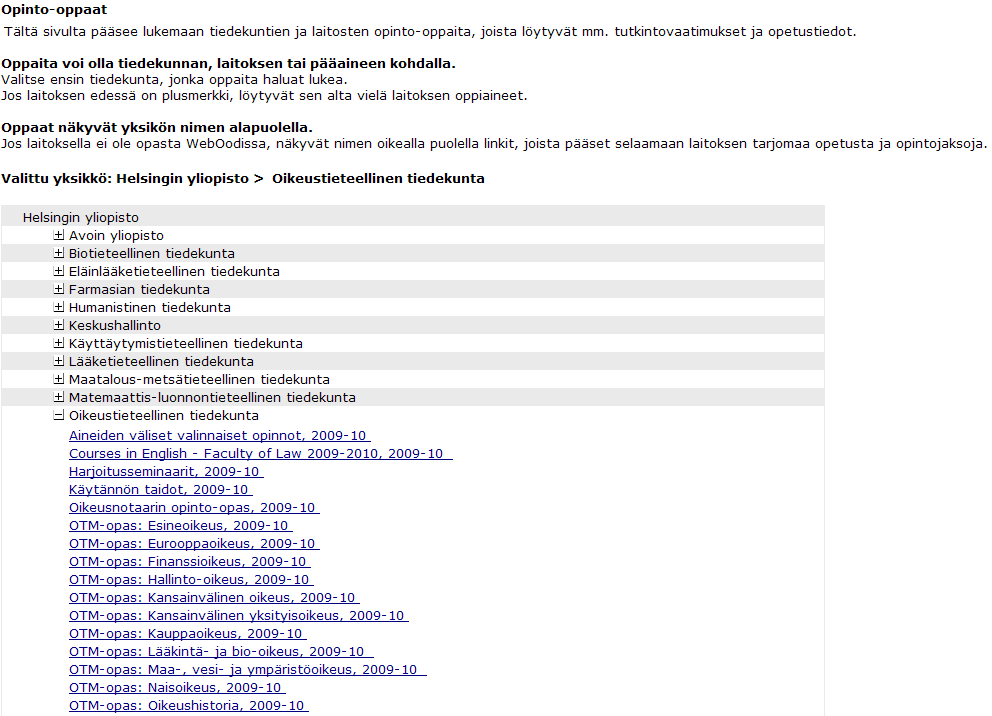Click Lääketieteellinen tiedekunta label
The height and width of the screenshot is (716, 992).
(161, 361)
